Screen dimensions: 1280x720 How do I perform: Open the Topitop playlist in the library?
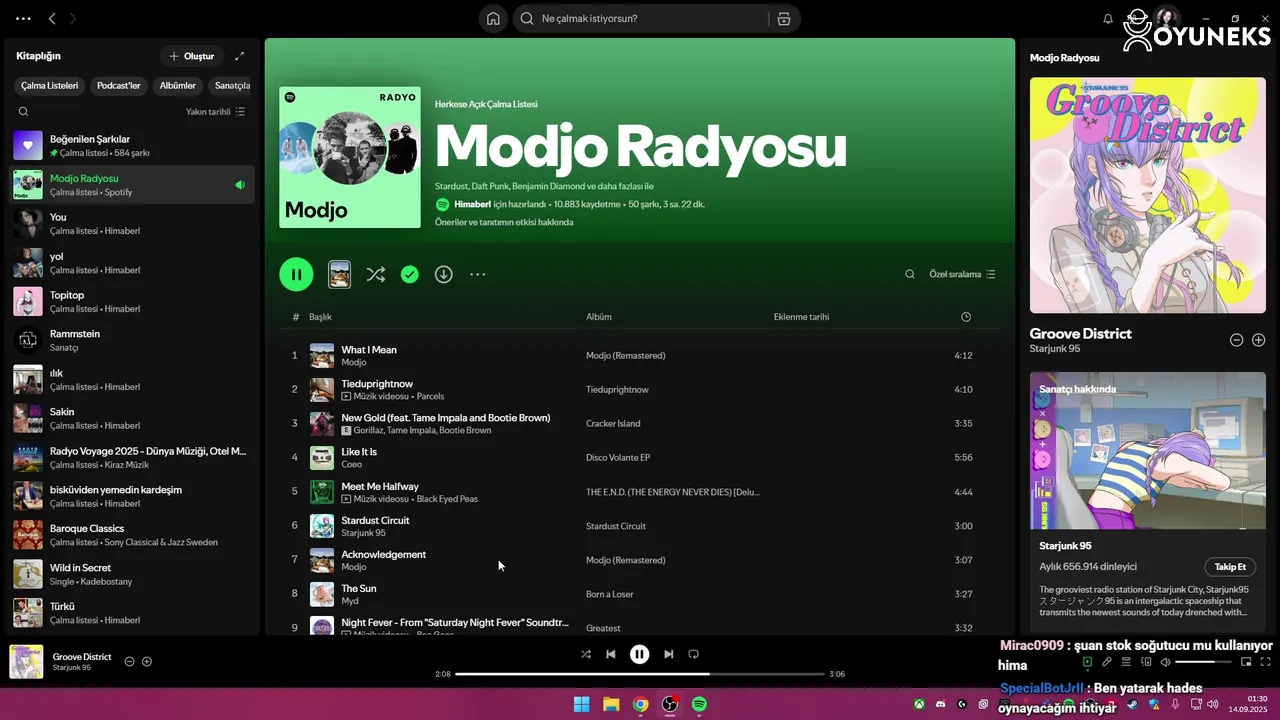[x=133, y=302]
